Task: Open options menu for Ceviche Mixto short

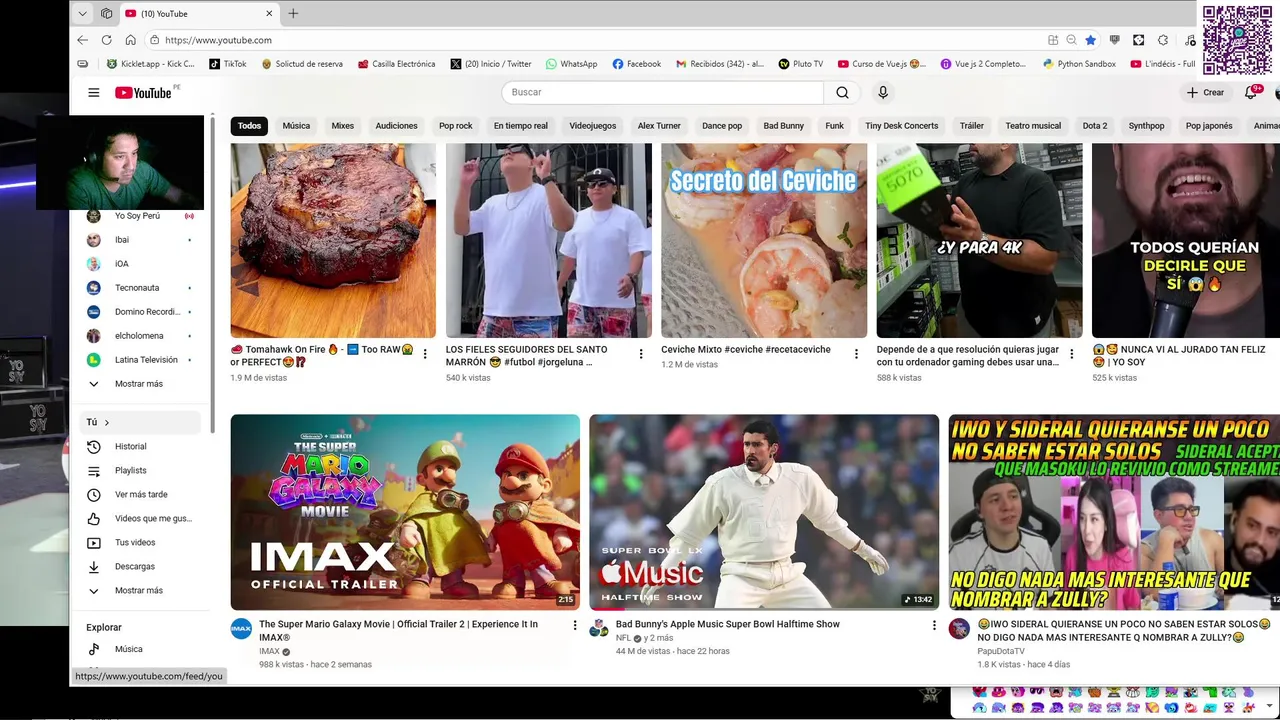Action: pyautogui.click(x=856, y=354)
